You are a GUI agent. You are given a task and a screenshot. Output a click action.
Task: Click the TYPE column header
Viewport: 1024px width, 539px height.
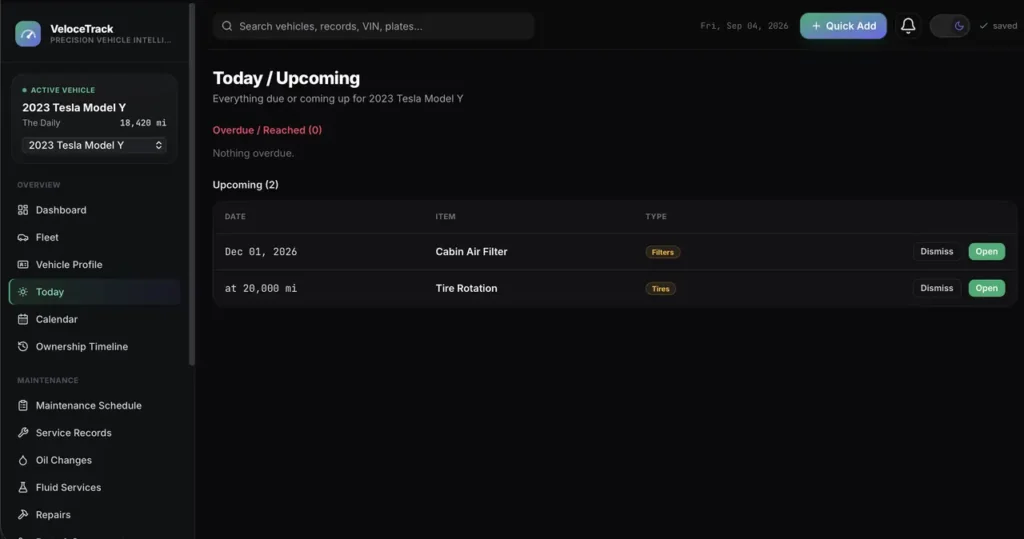(x=656, y=216)
